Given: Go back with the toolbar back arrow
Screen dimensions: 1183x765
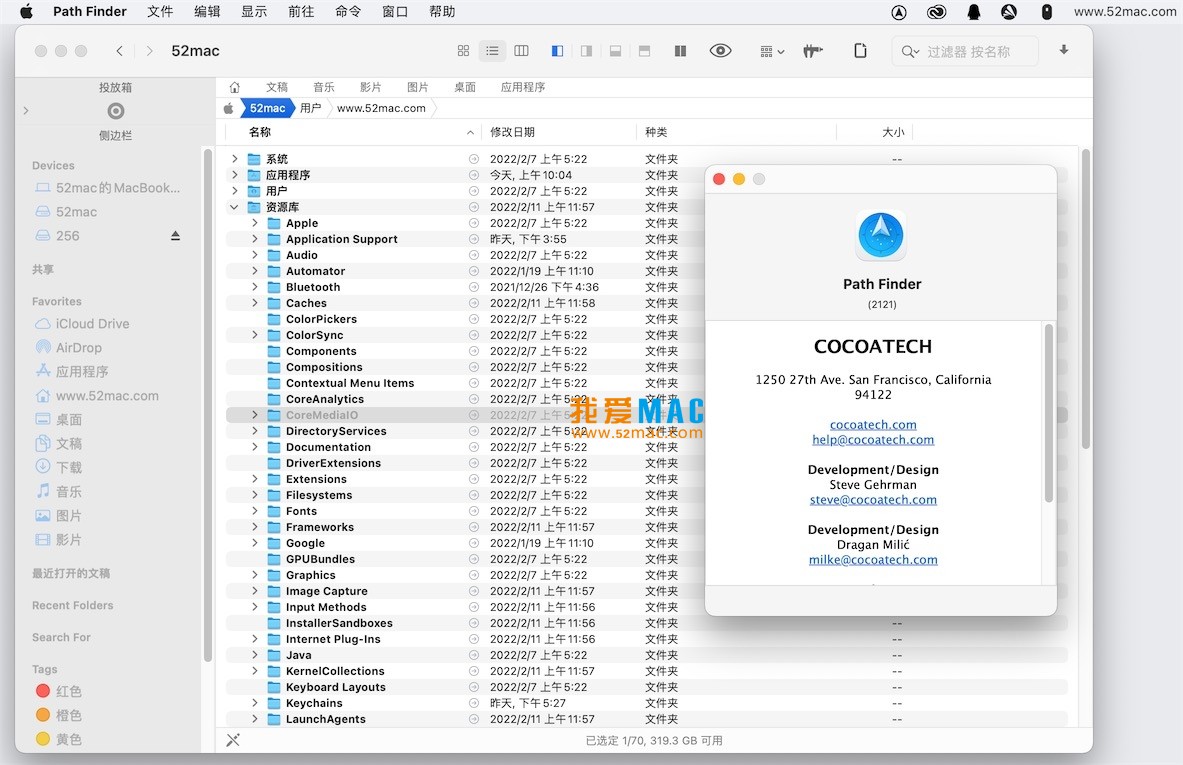Looking at the screenshot, I should (119, 51).
